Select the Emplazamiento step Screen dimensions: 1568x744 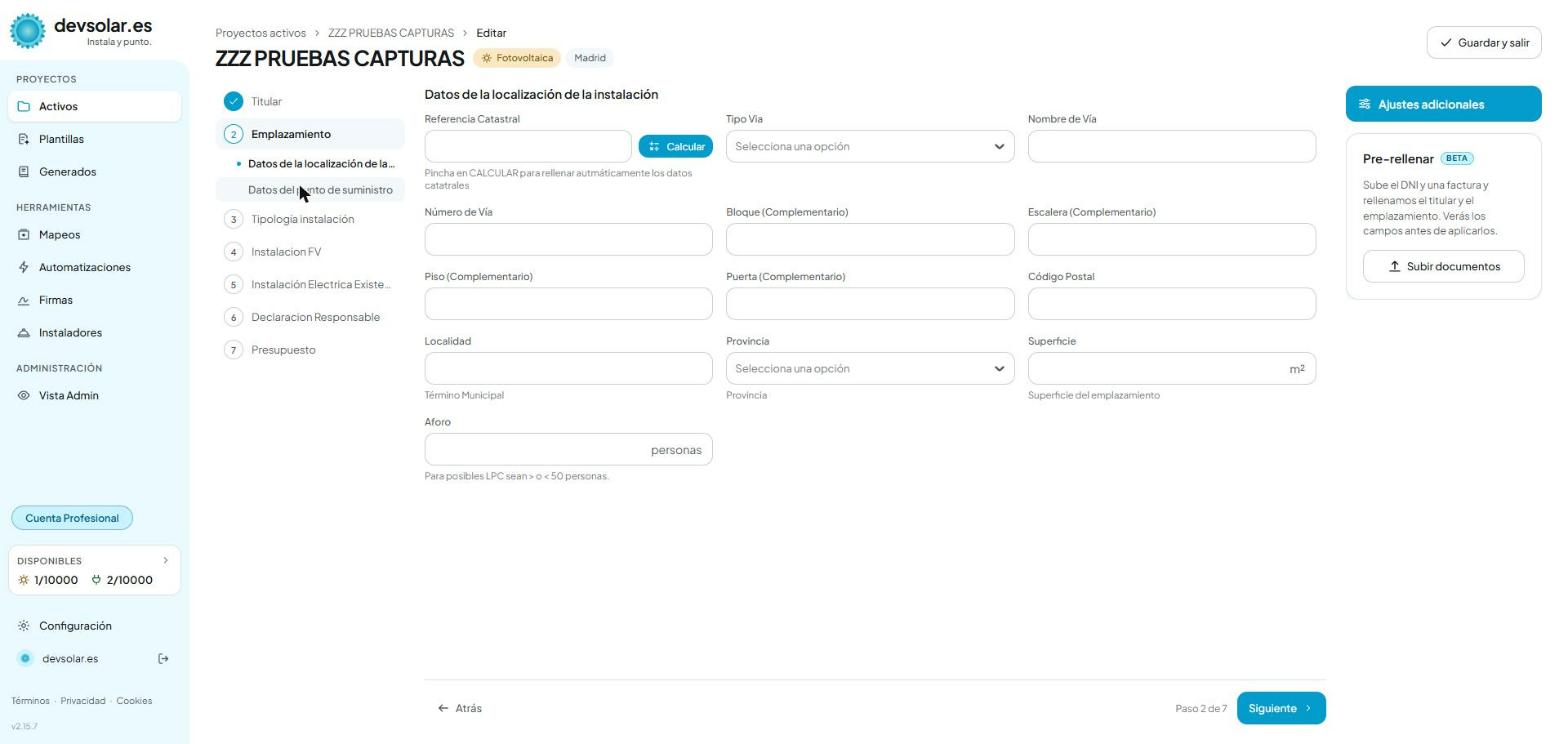point(310,134)
